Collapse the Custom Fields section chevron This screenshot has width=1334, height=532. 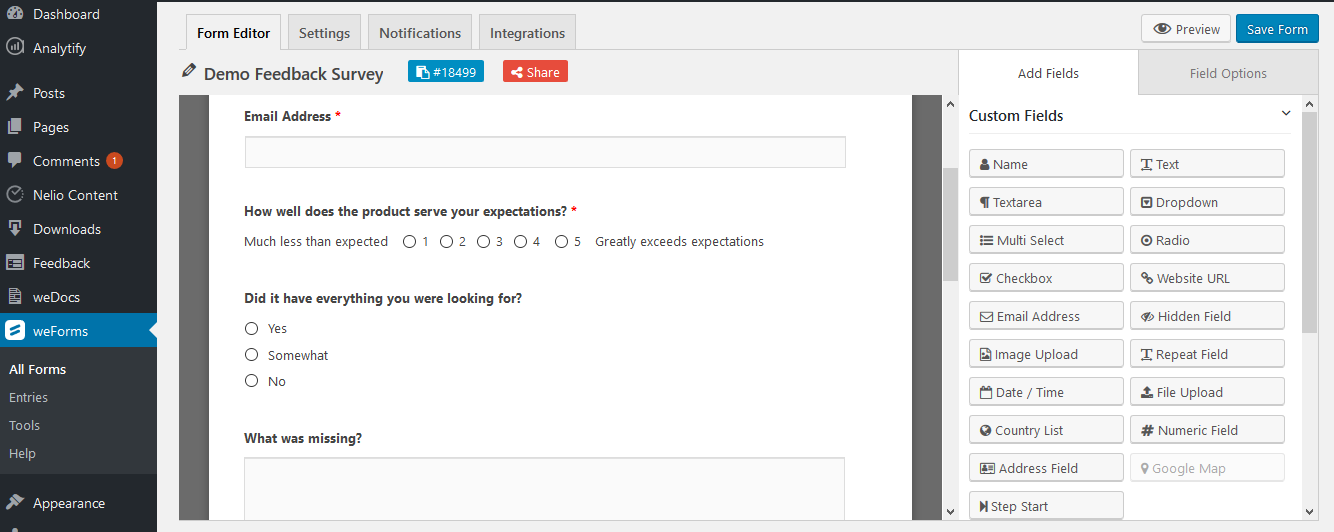(1286, 114)
